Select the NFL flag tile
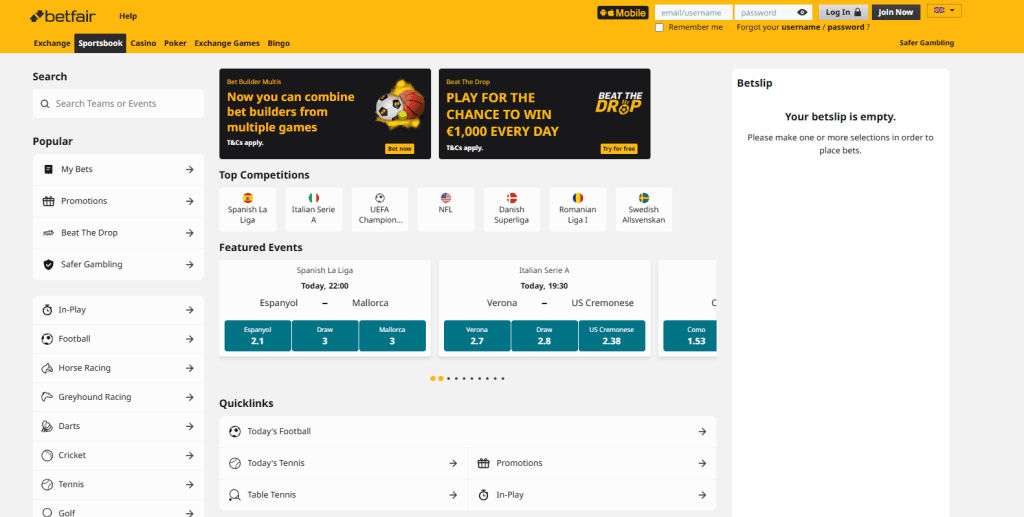1024x517 pixels. [x=446, y=210]
